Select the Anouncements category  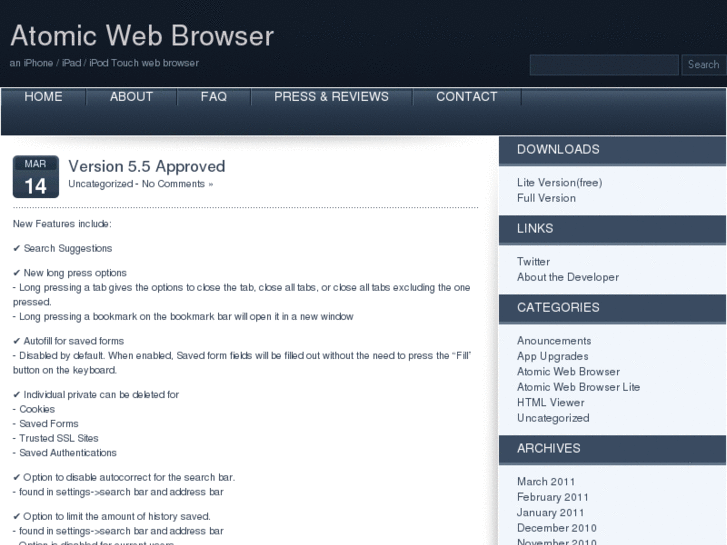pos(554,341)
